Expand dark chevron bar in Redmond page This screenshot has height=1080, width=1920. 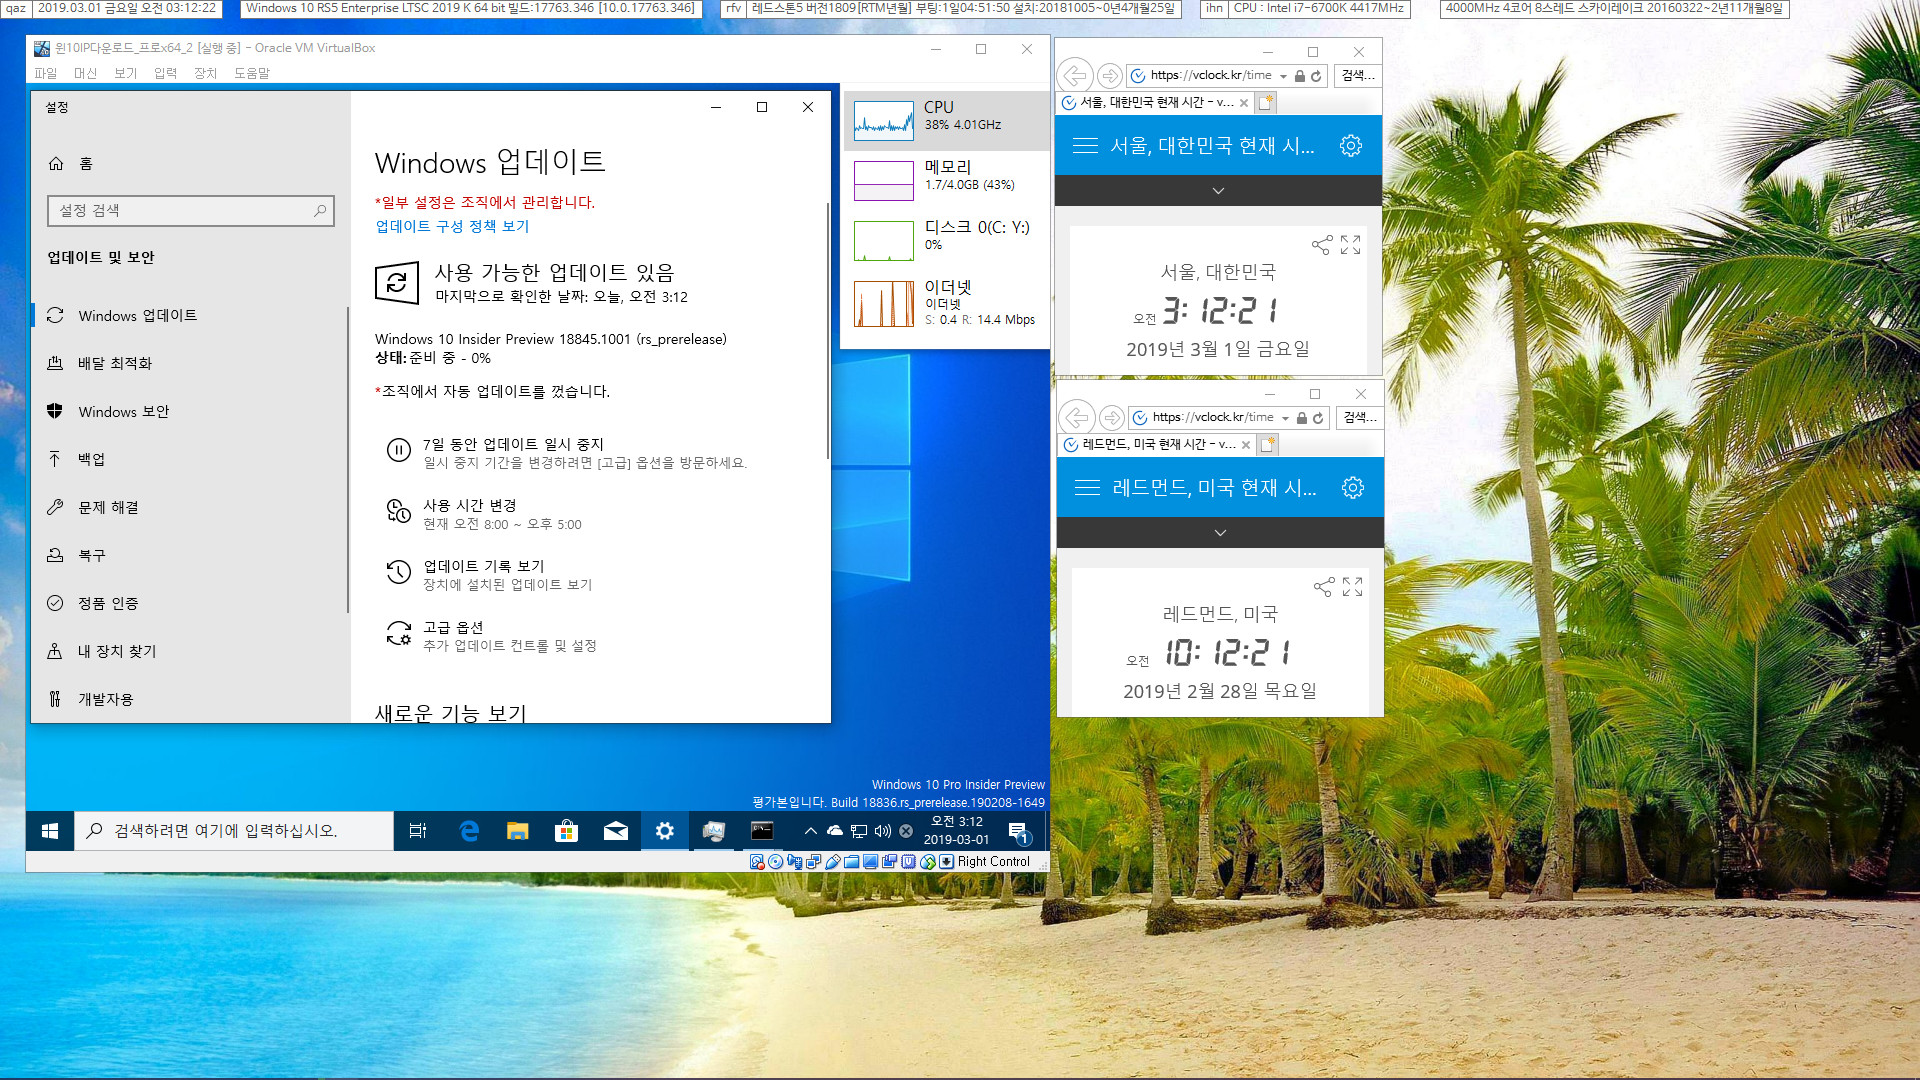pos(1220,533)
